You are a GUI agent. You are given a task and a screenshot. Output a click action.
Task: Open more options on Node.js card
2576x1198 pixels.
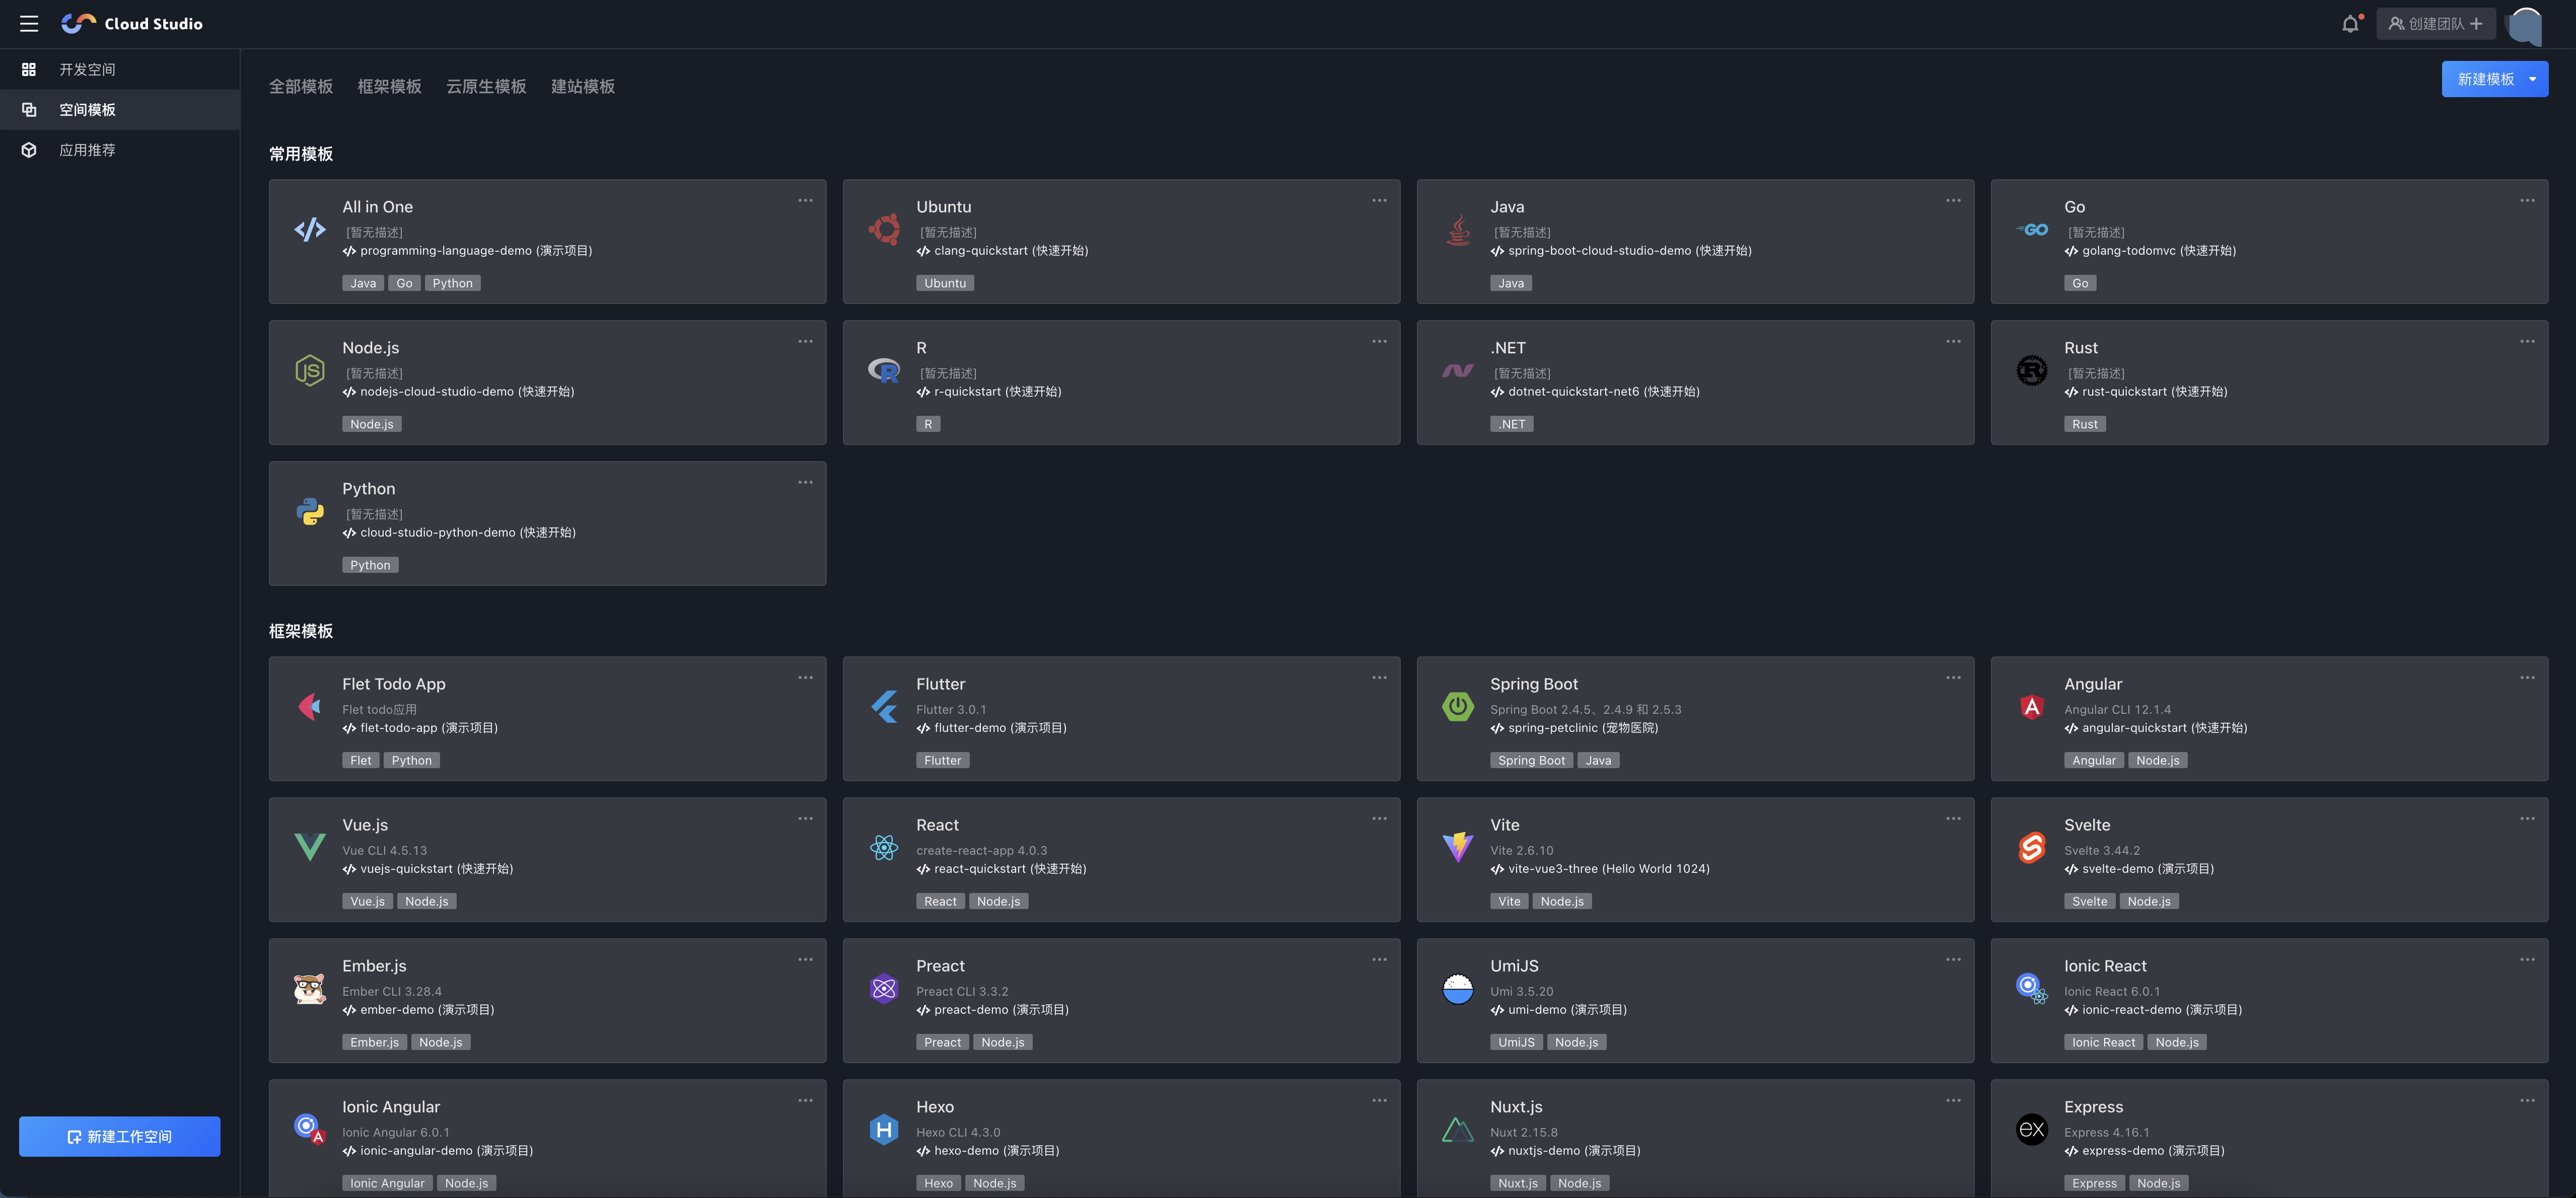coord(805,341)
